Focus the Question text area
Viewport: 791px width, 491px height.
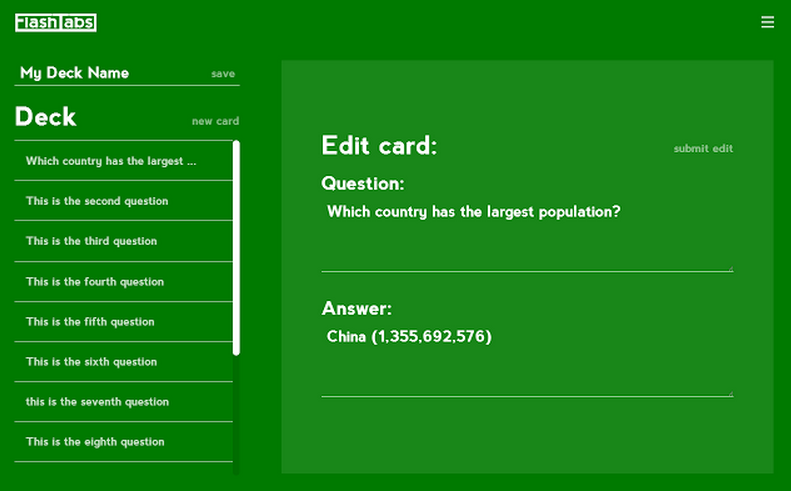pyautogui.click(x=527, y=235)
